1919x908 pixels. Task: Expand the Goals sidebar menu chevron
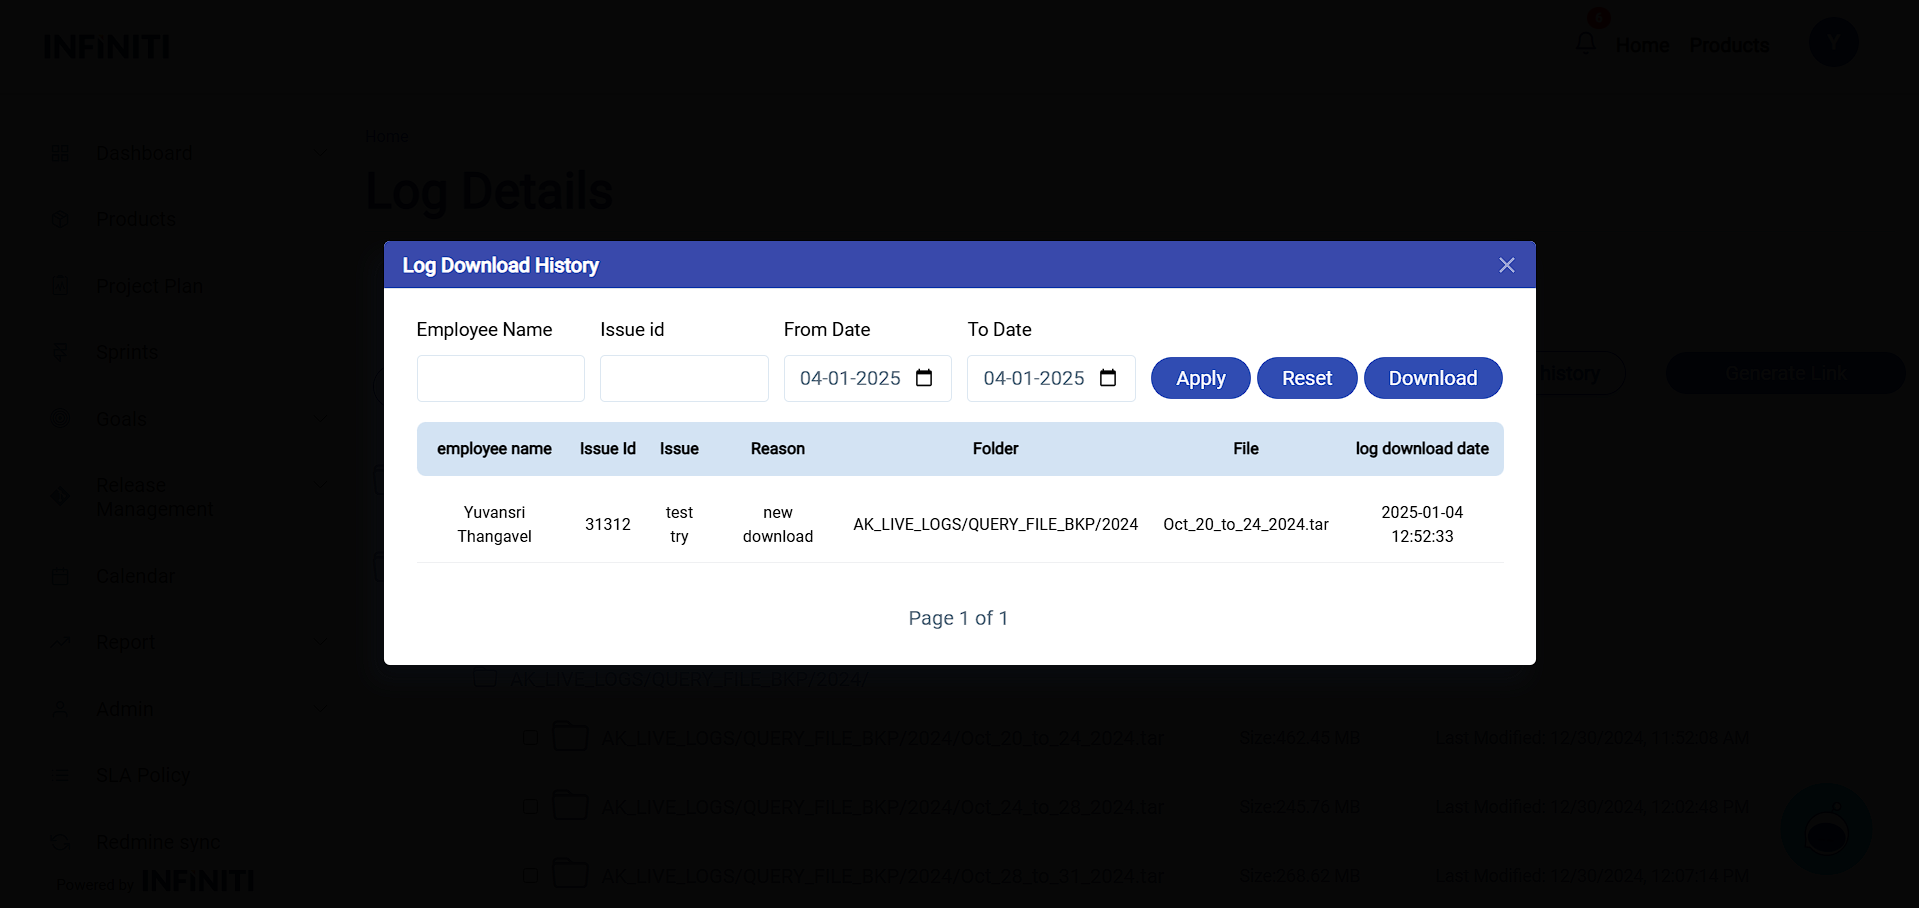click(x=320, y=420)
